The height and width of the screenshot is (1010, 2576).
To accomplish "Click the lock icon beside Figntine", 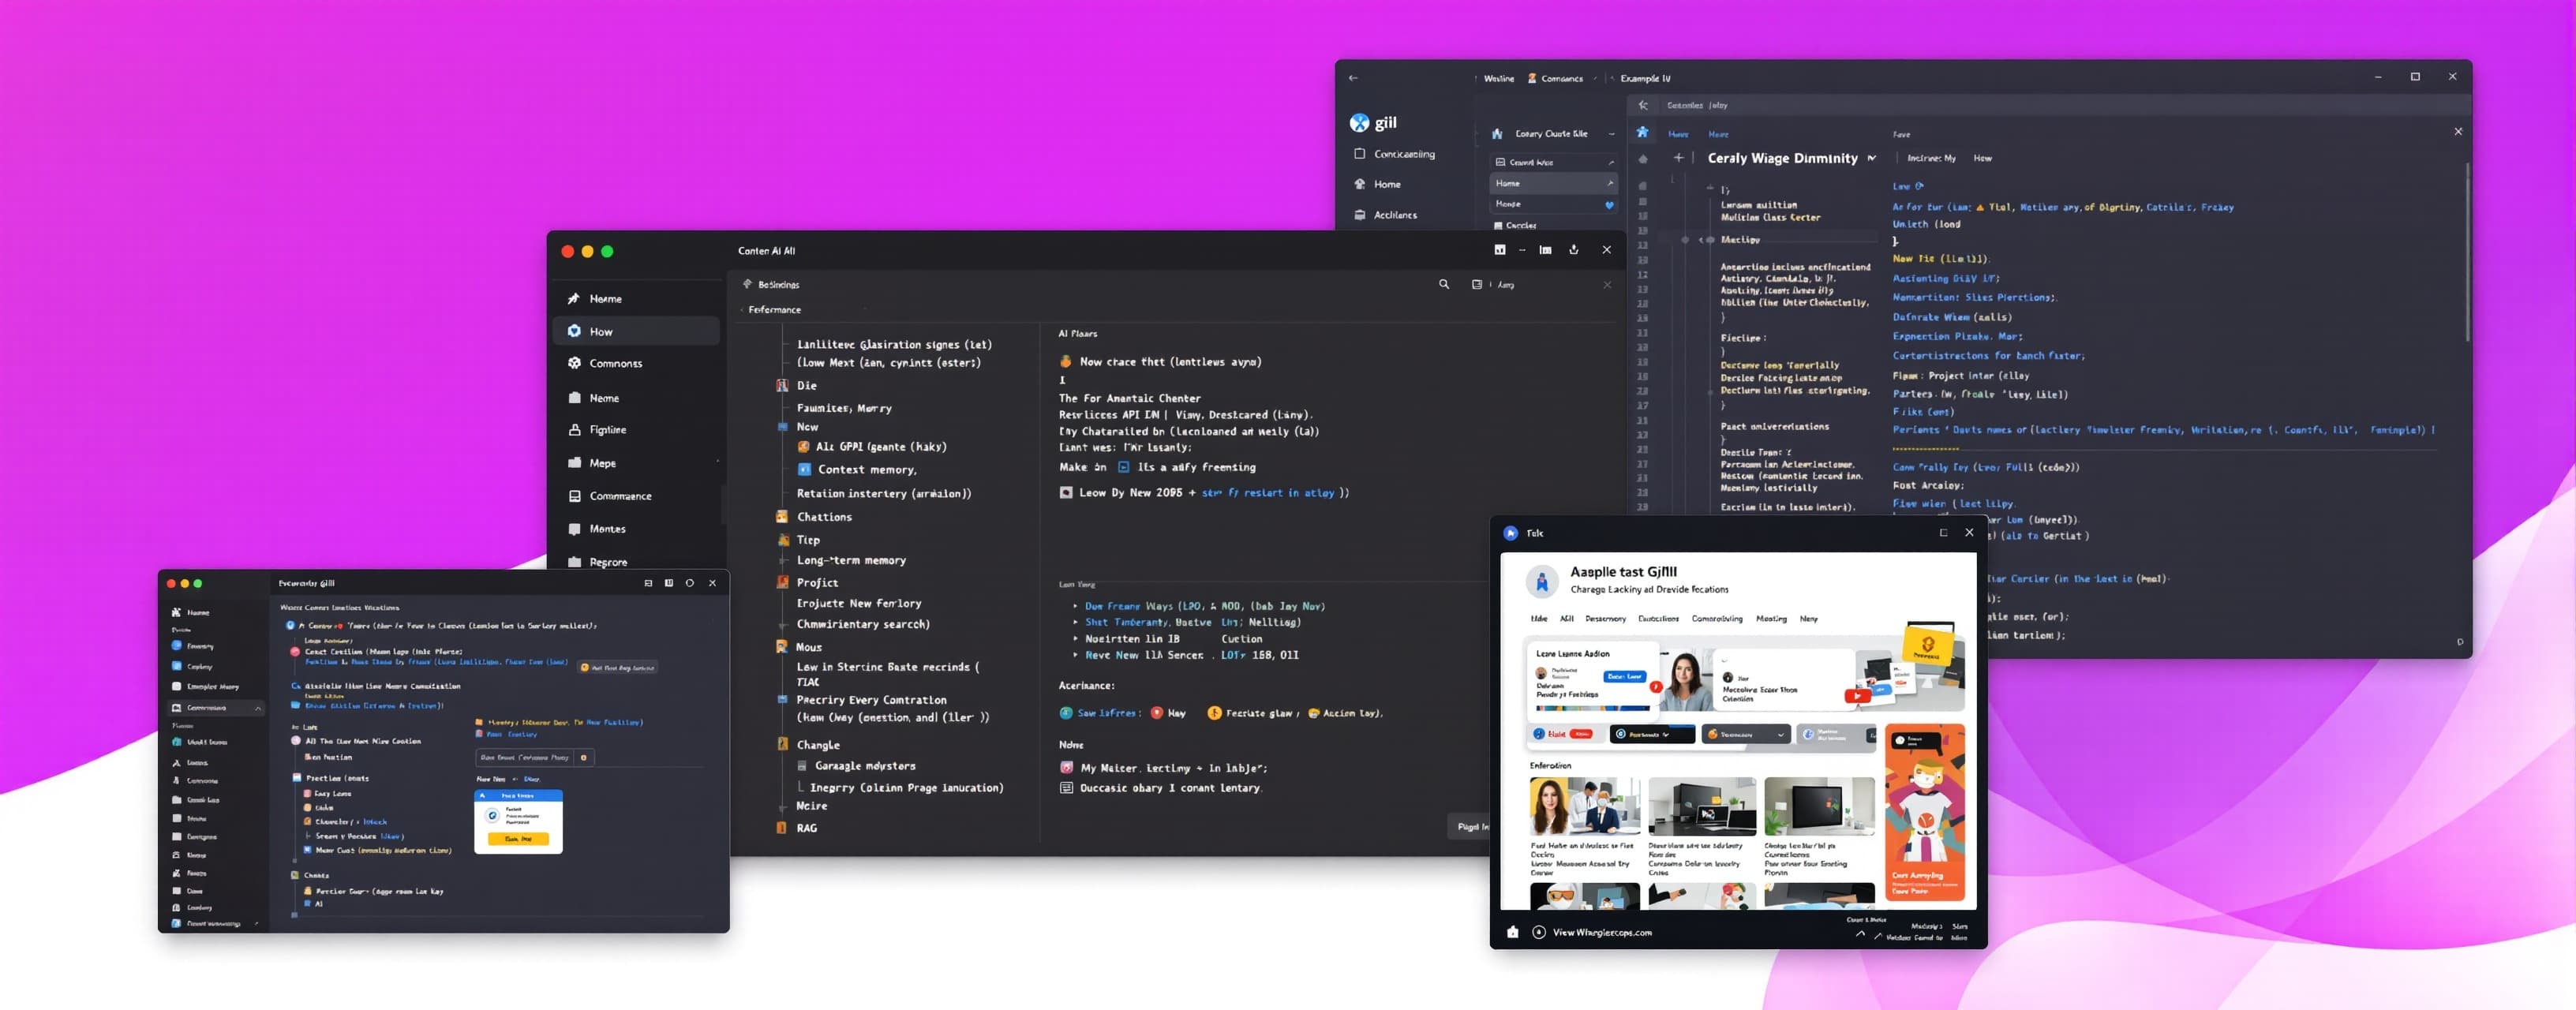I will [574, 430].
